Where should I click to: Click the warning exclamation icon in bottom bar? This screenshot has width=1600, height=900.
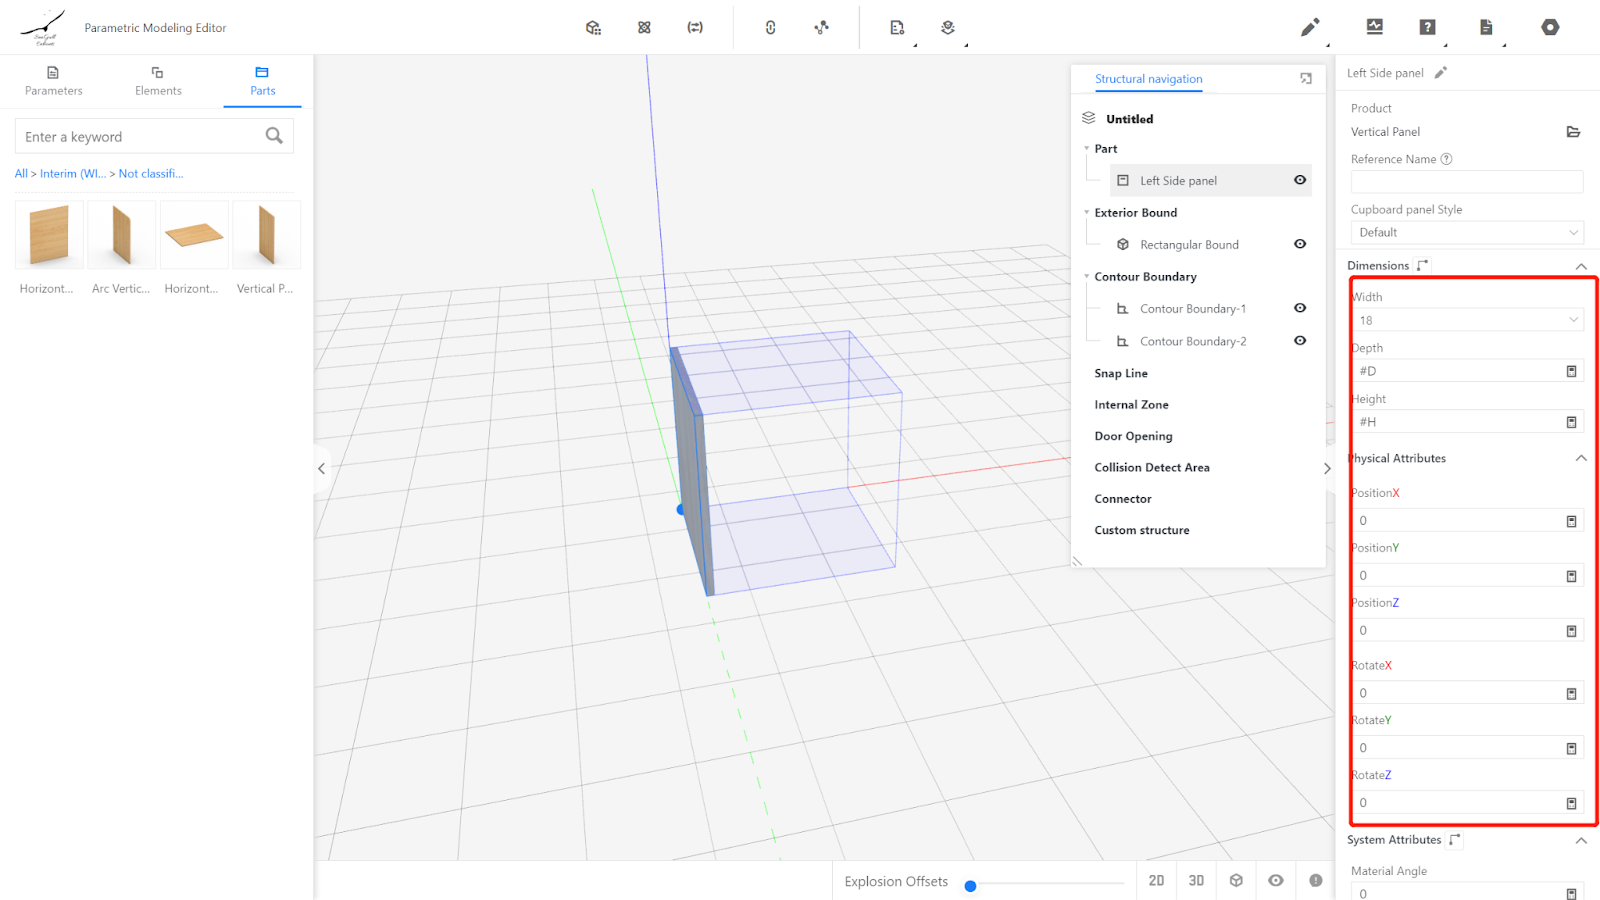(x=1316, y=881)
